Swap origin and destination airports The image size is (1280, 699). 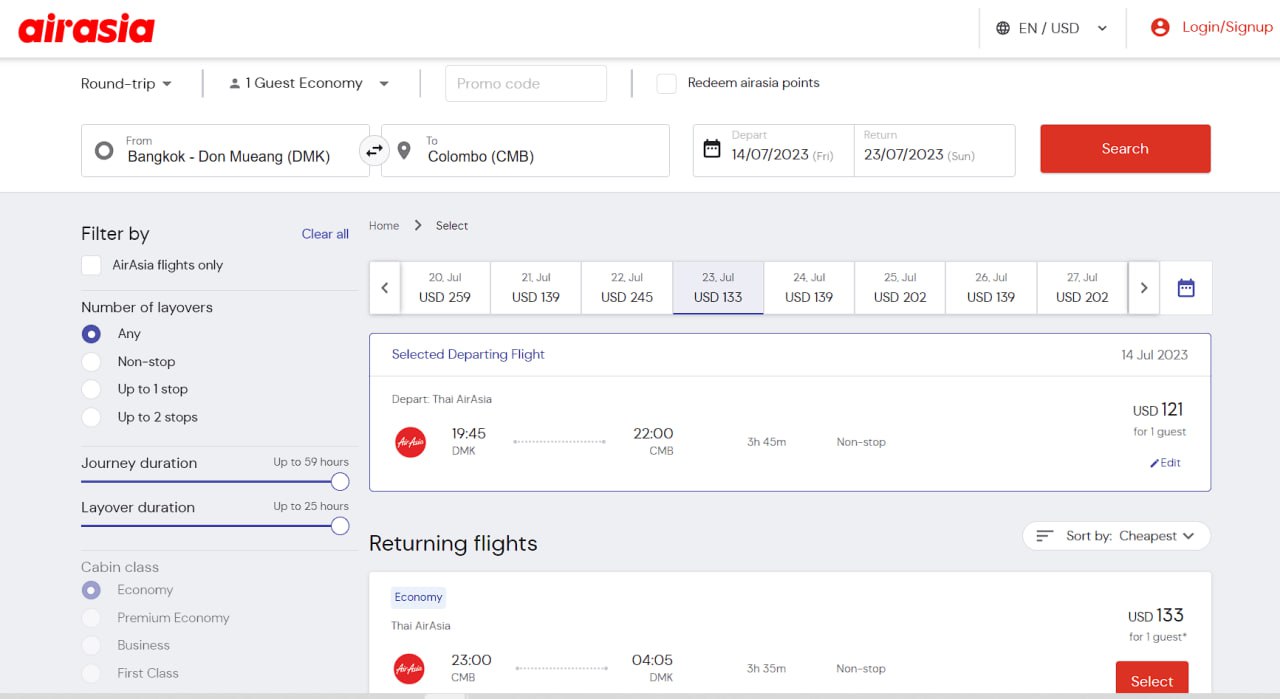(374, 151)
